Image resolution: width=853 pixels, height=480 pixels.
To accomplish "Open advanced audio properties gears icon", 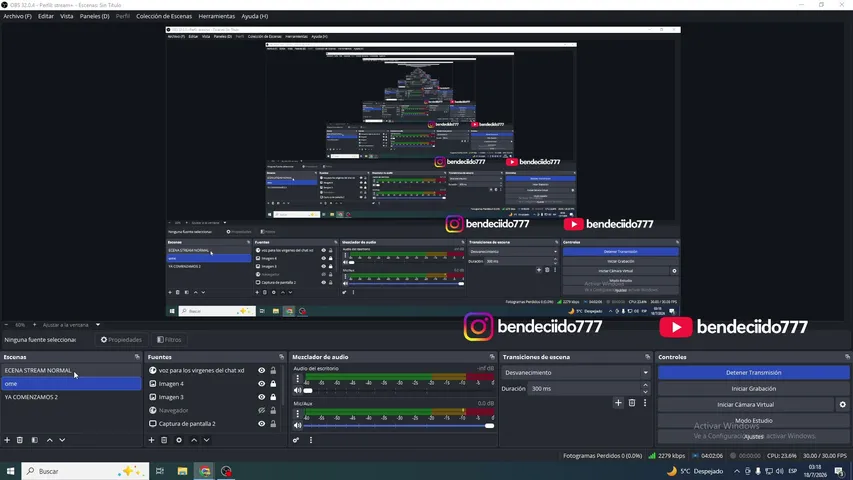I will tap(296, 440).
